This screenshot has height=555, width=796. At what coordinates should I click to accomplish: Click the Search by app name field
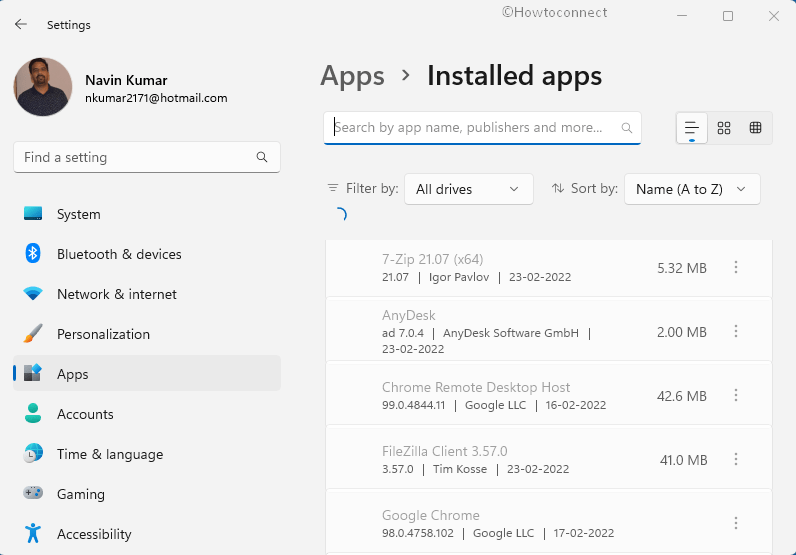[x=482, y=127]
